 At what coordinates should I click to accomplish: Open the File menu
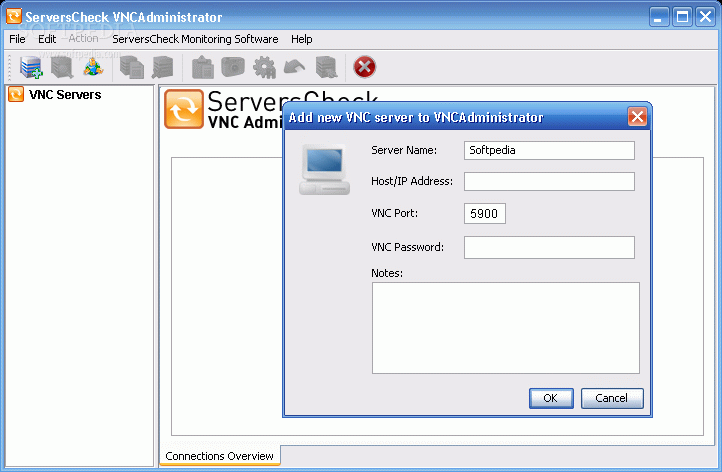(x=17, y=39)
